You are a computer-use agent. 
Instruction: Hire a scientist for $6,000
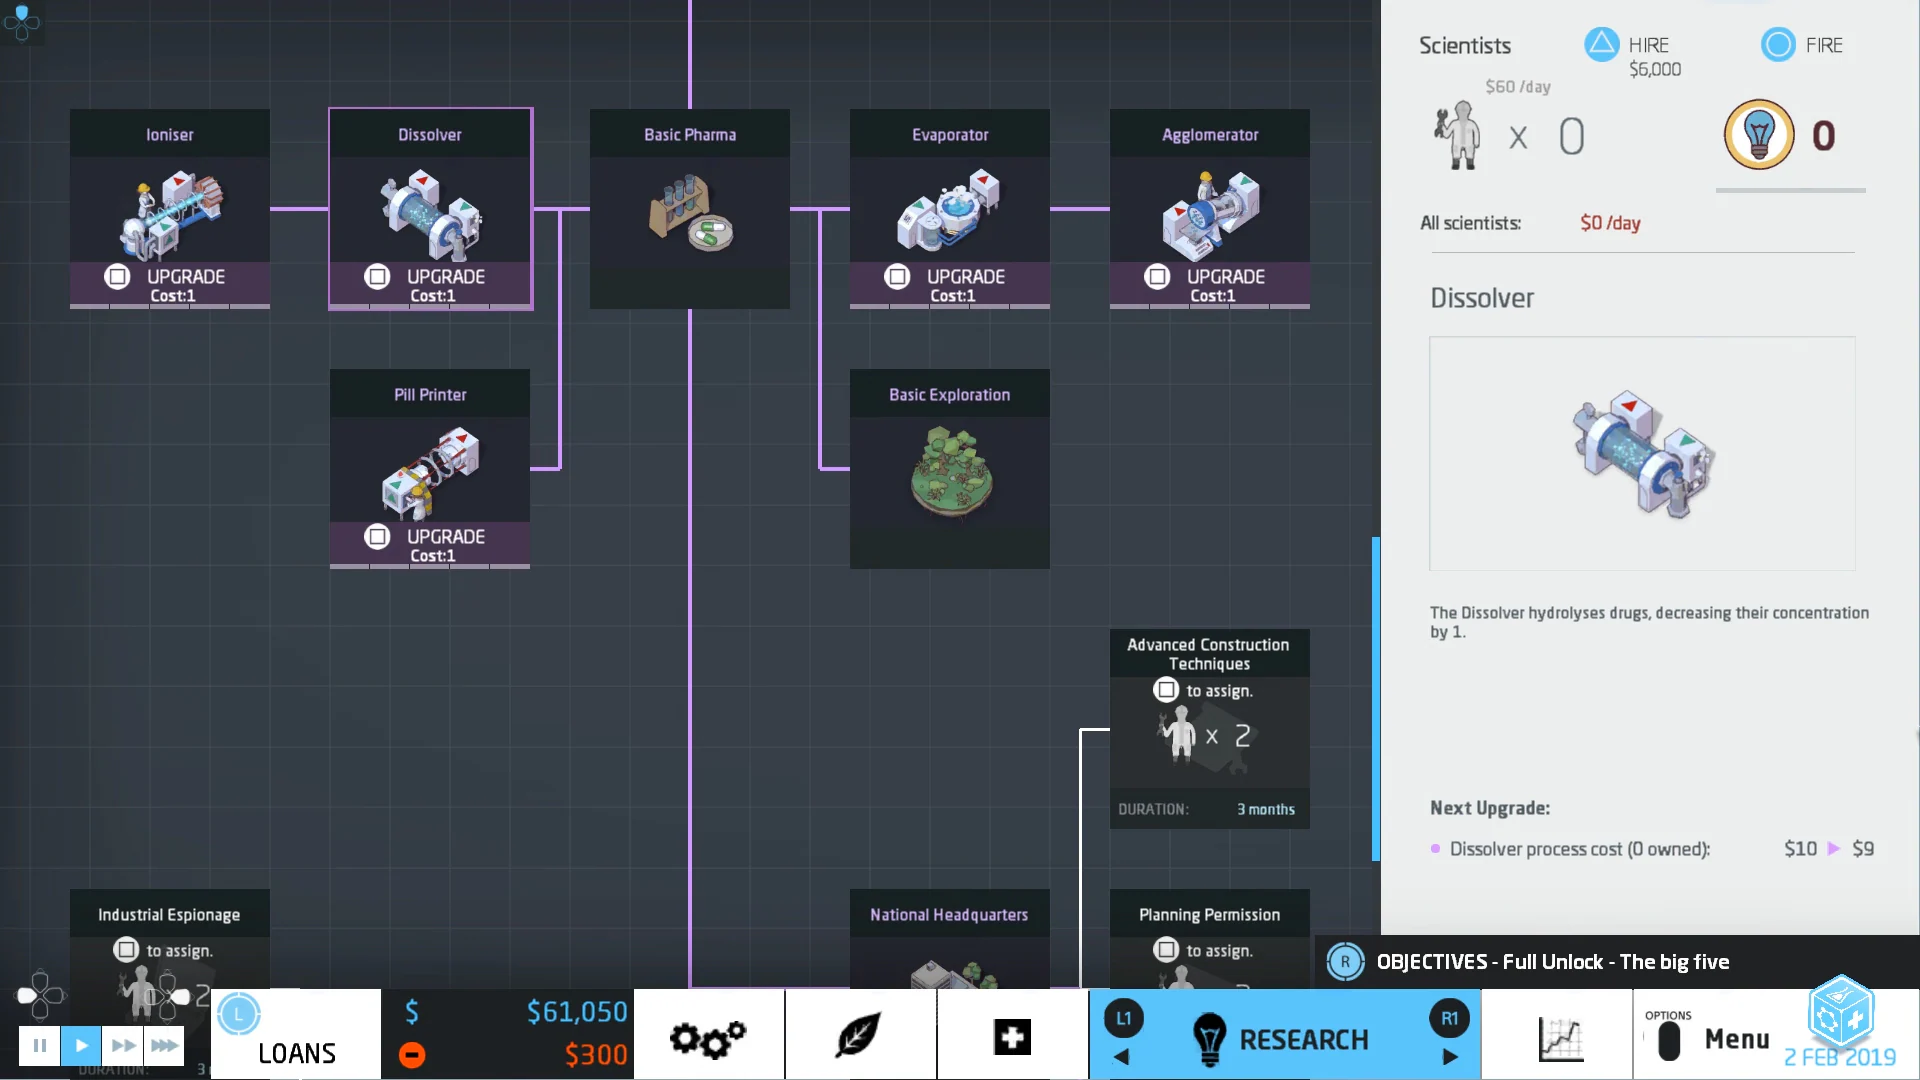[x=1603, y=44]
